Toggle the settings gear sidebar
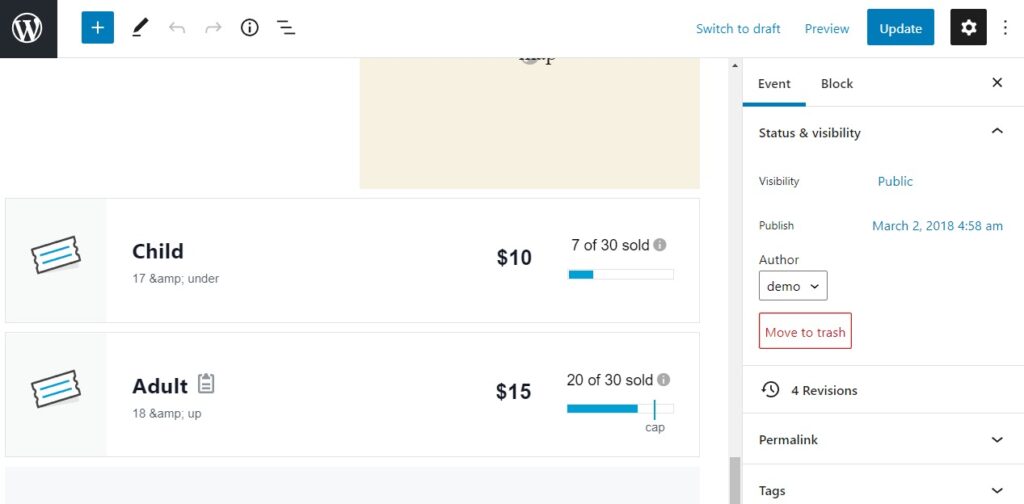 (x=968, y=28)
